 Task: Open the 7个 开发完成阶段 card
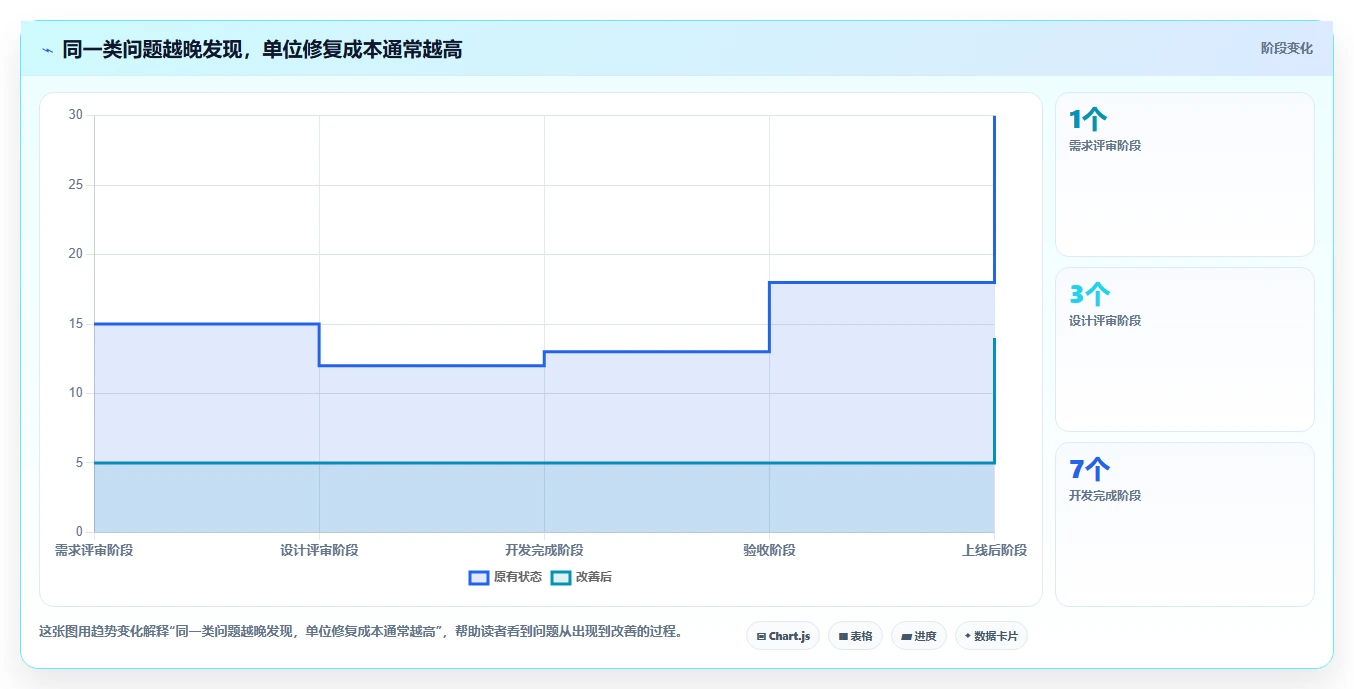click(x=1184, y=524)
